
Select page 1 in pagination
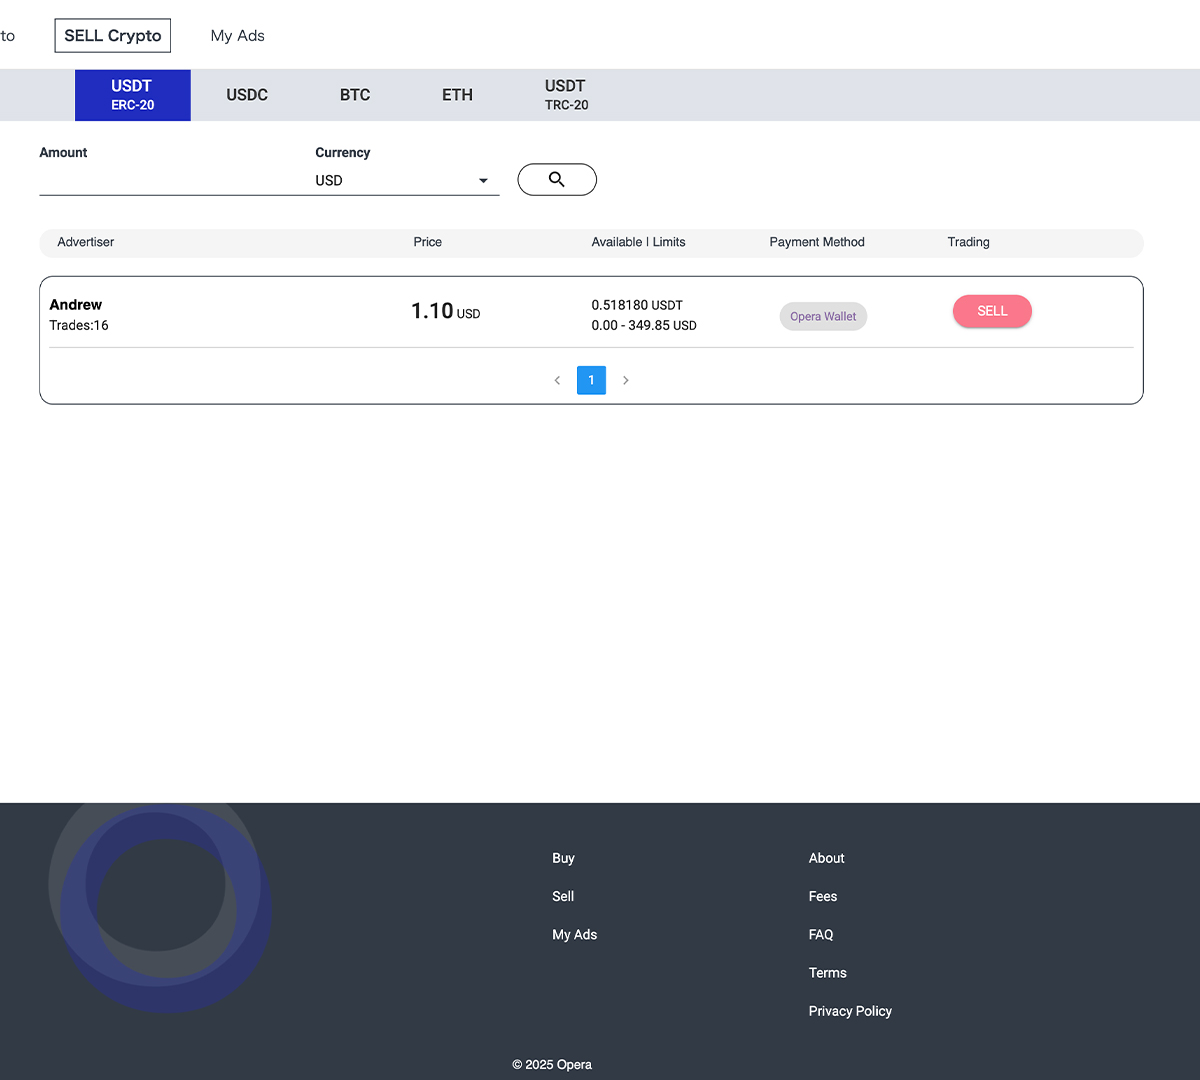591,380
